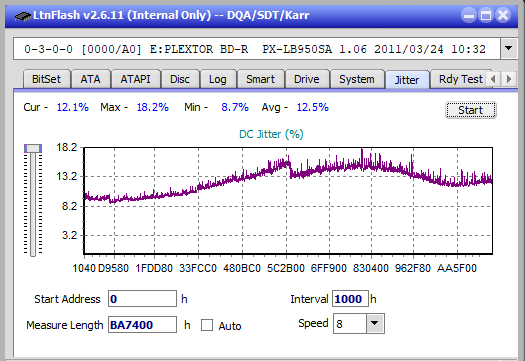Click the DC Jitter (%) chart title

pyautogui.click(x=271, y=134)
